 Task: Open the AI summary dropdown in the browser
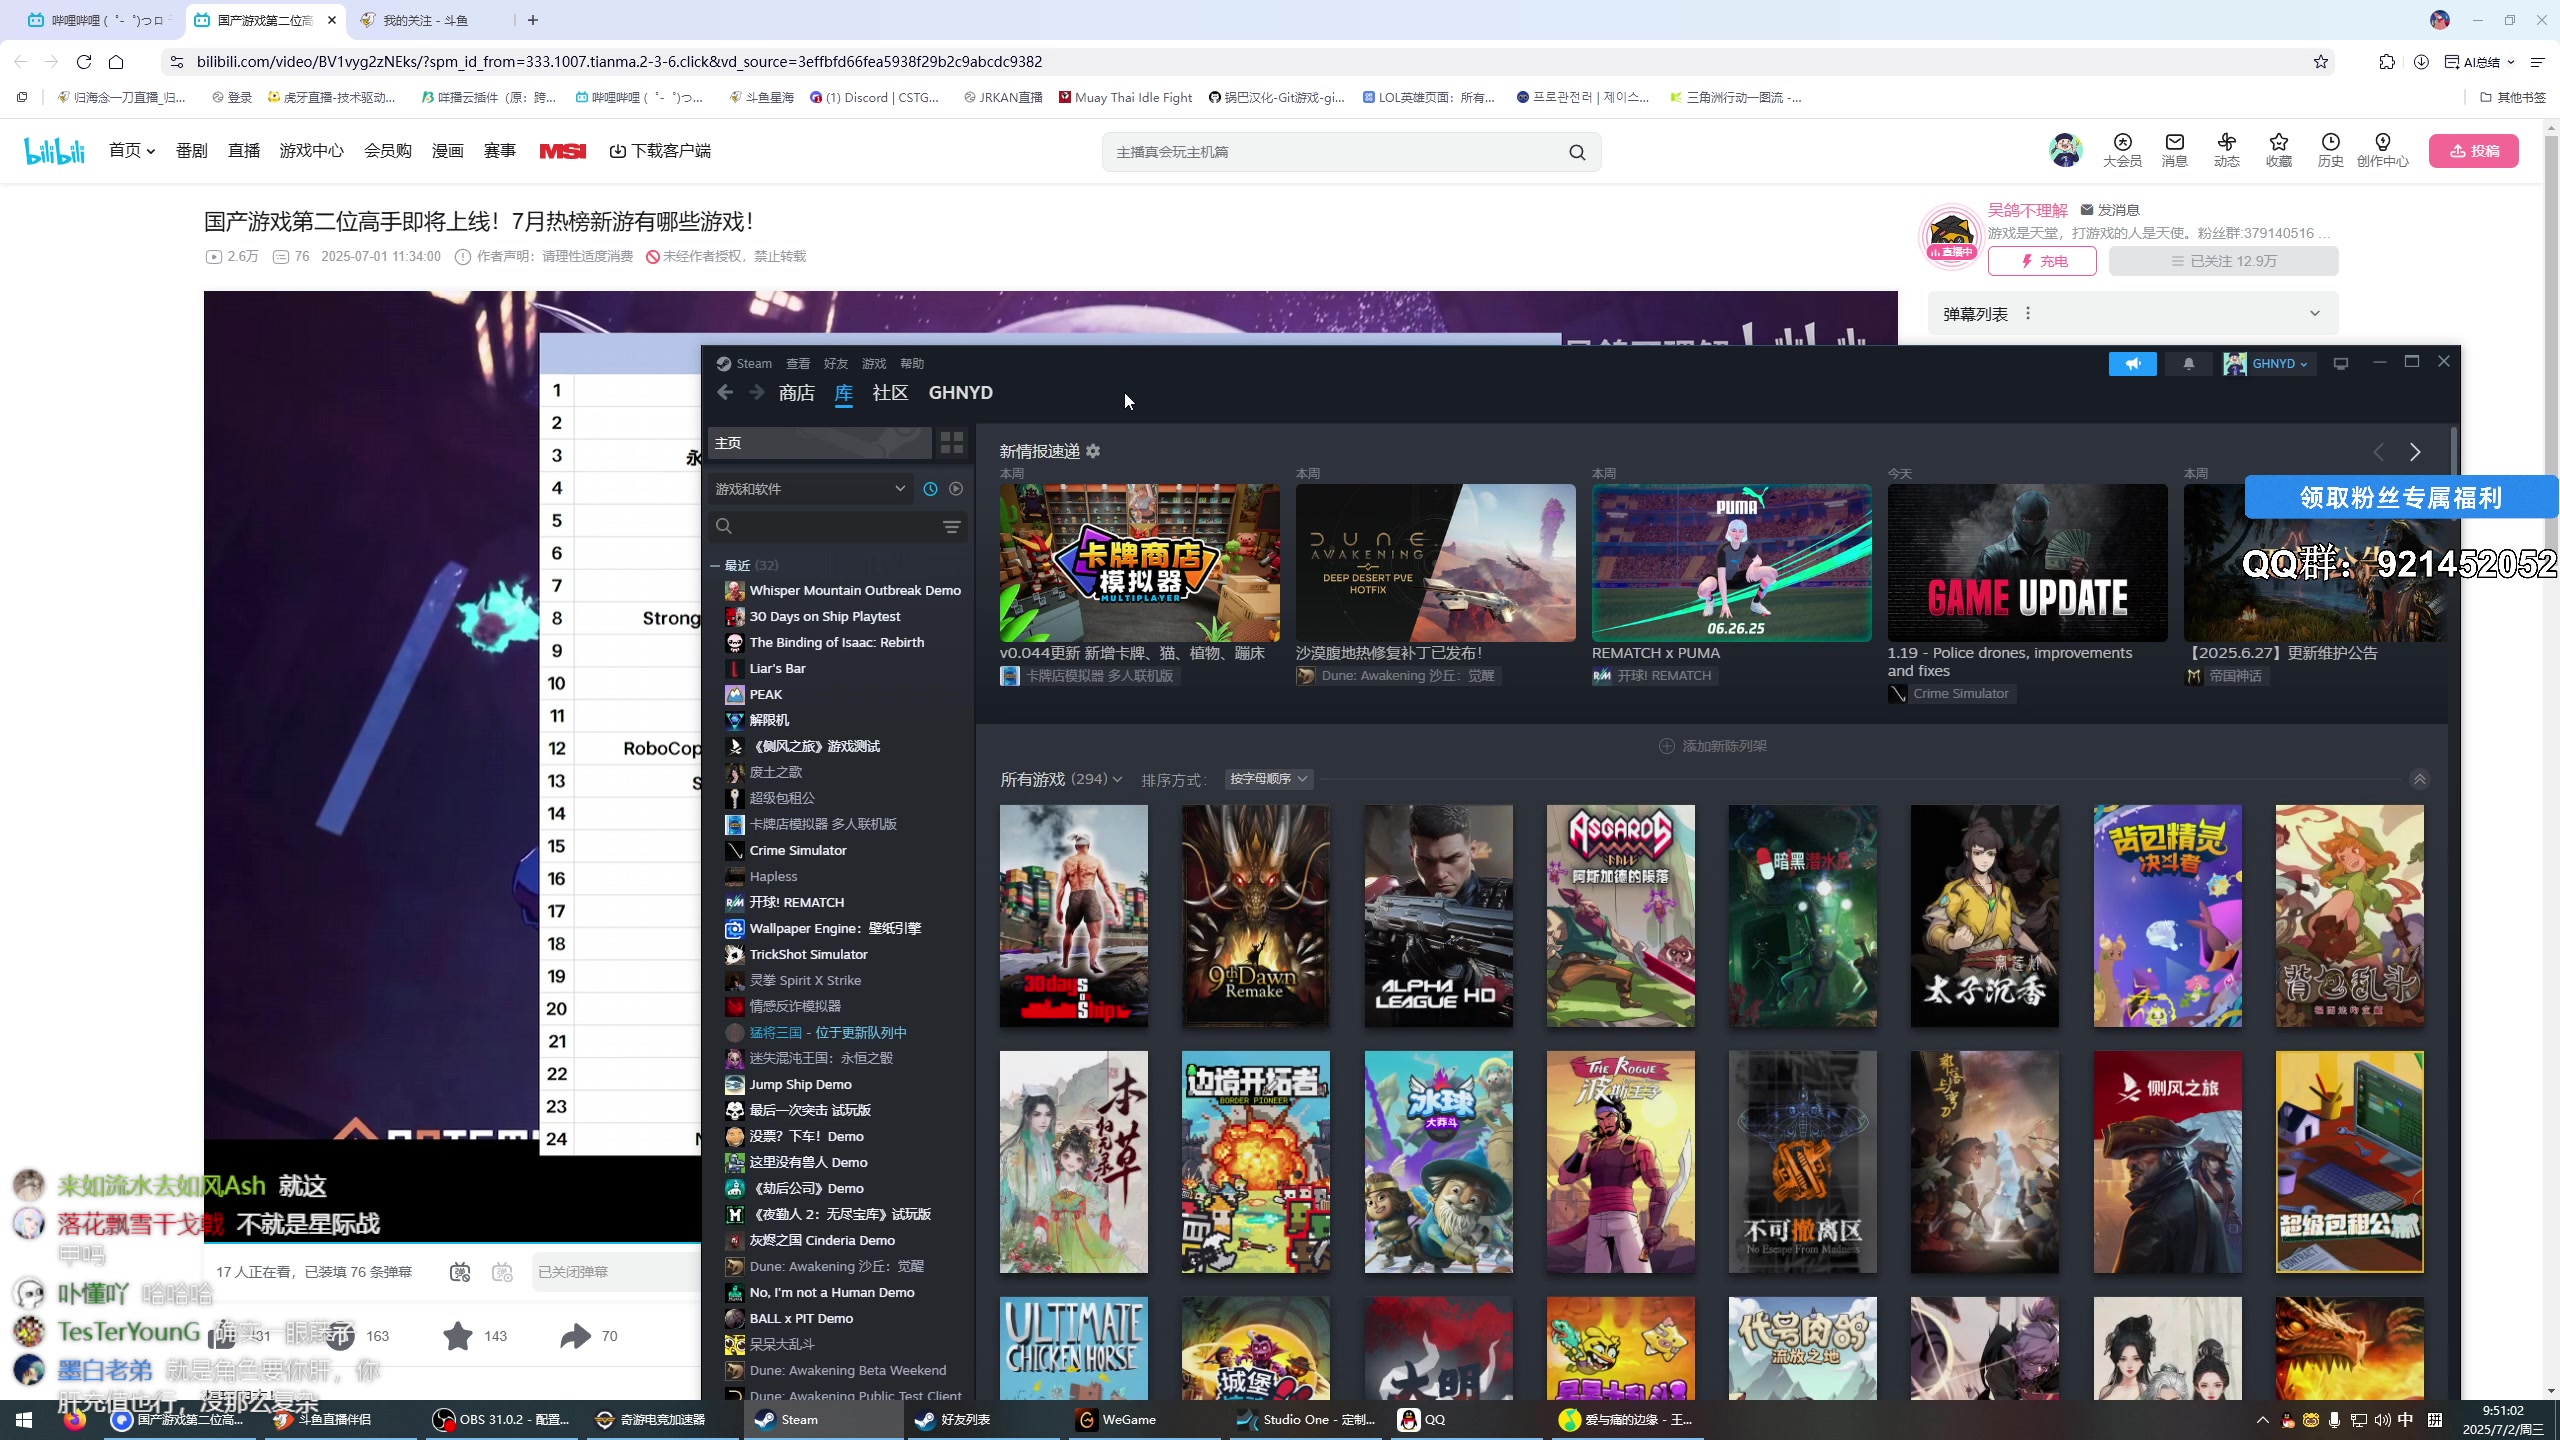pos(2479,62)
